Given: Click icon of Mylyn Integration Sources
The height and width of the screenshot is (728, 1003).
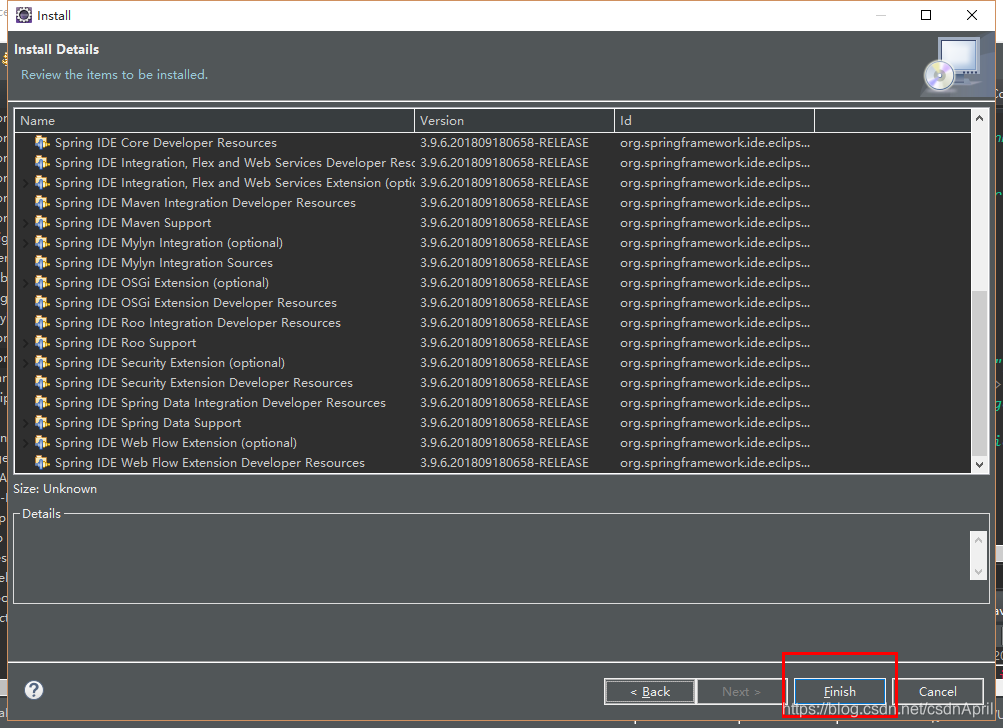Looking at the screenshot, I should (42, 262).
